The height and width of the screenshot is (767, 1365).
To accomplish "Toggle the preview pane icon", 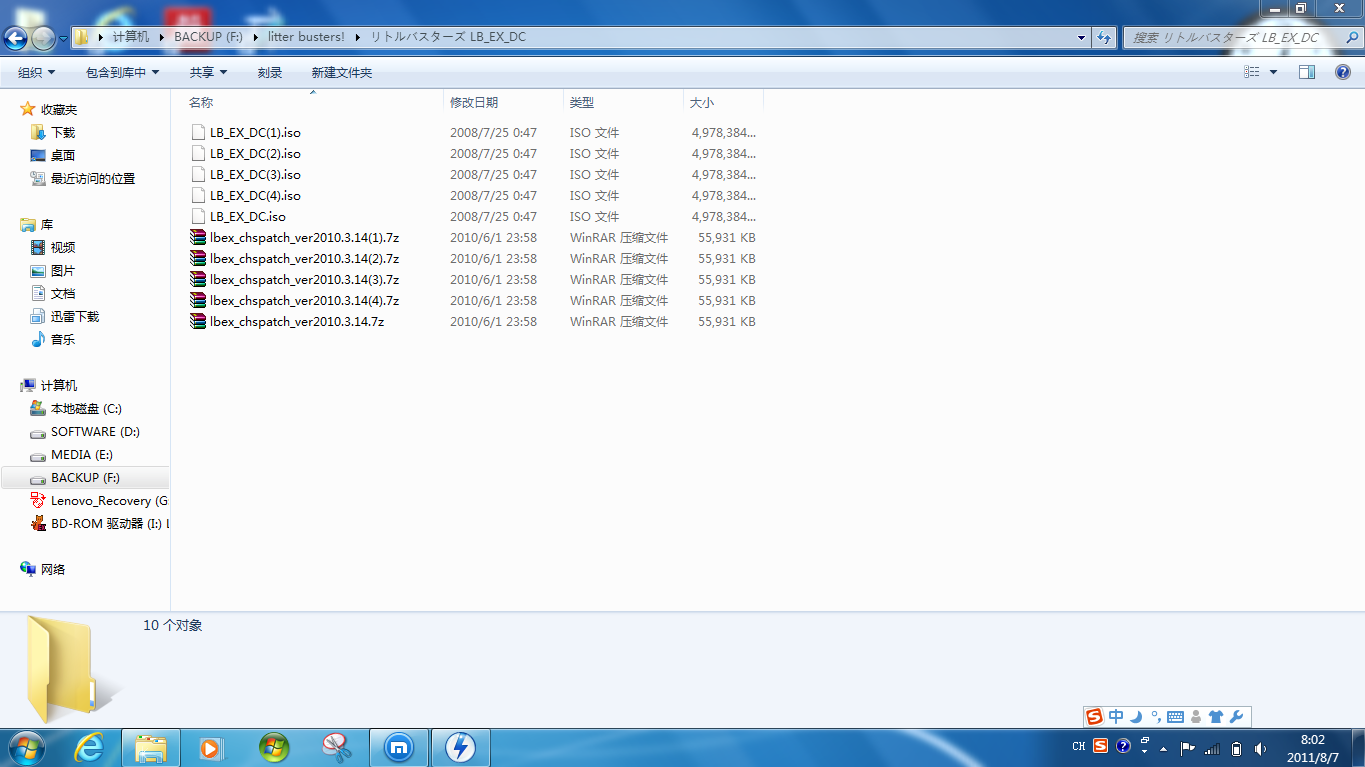I will 1307,72.
